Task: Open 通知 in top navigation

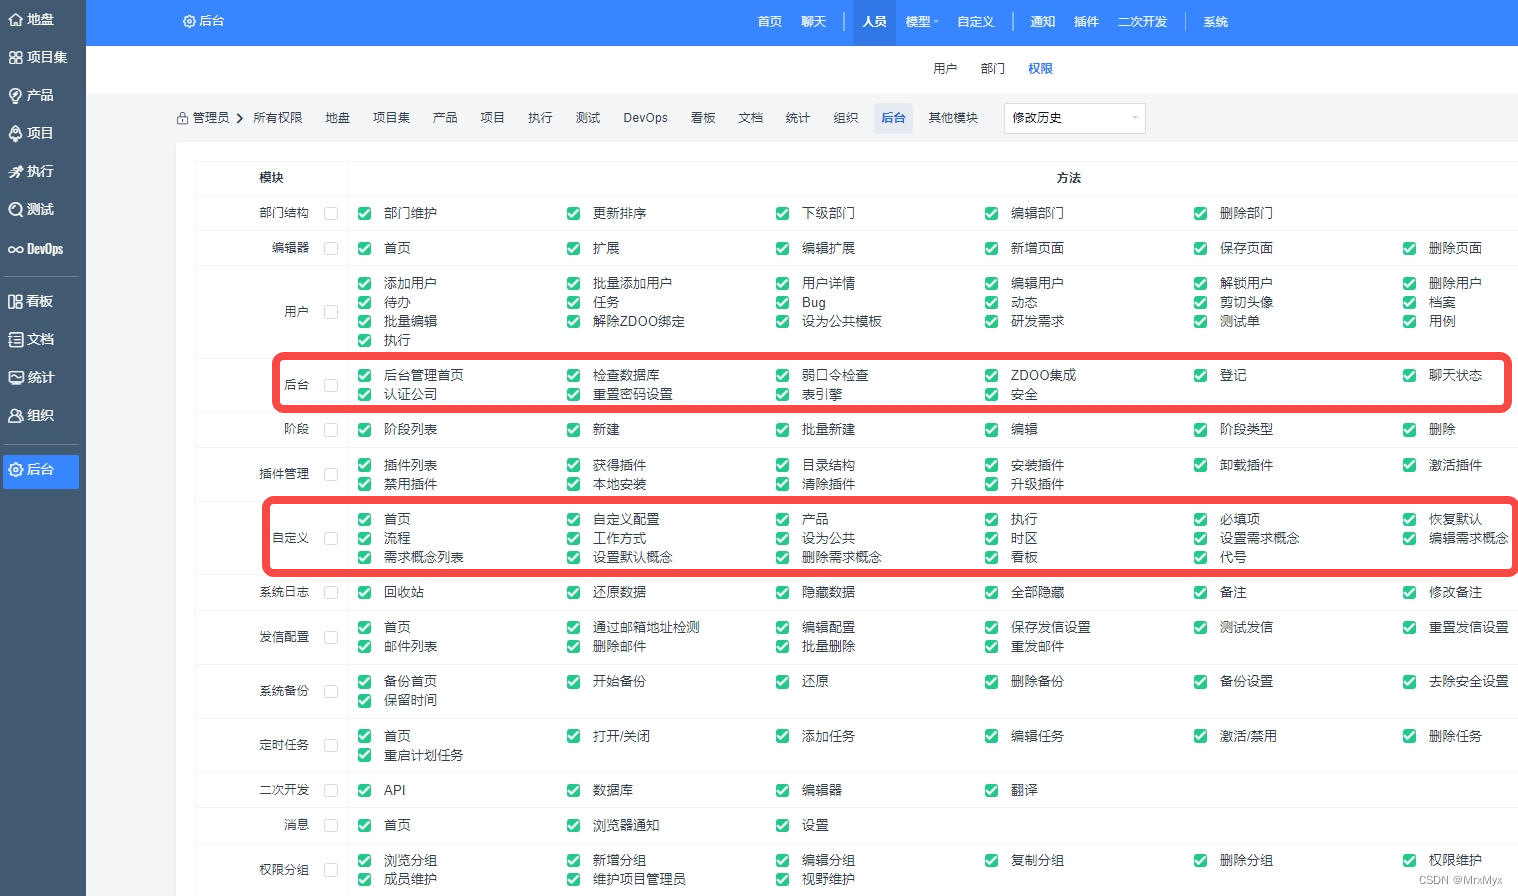Action: pyautogui.click(x=1043, y=21)
